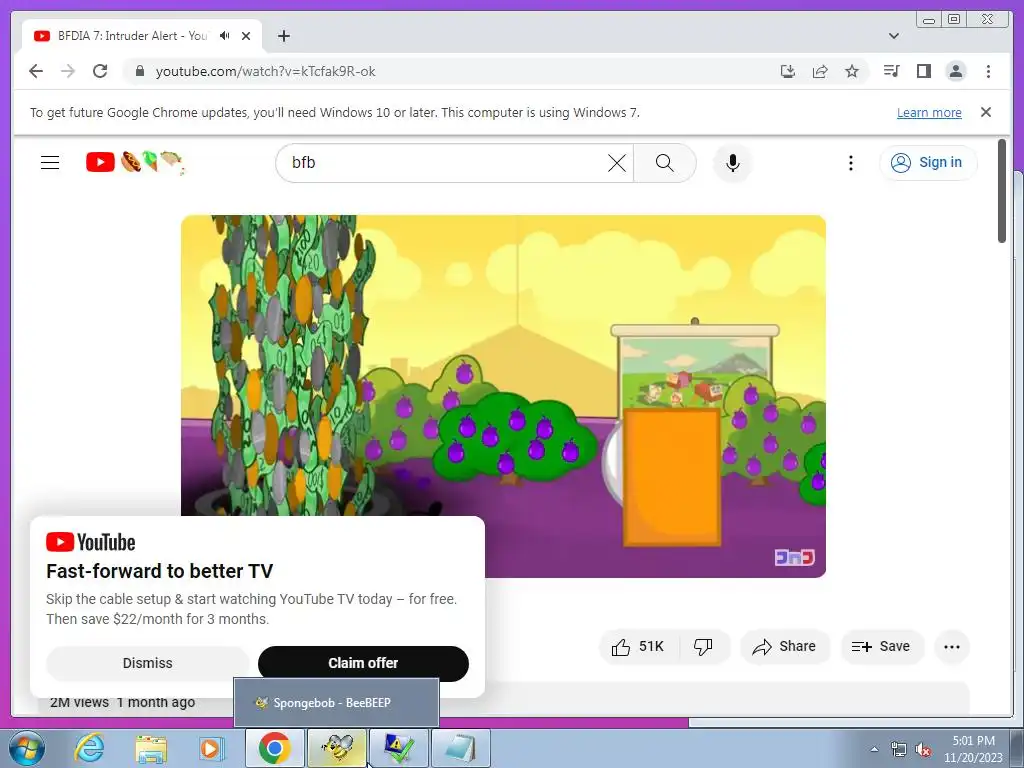Screen dimensions: 1024x768
Task: Open the tab search chevron
Action: (x=893, y=36)
